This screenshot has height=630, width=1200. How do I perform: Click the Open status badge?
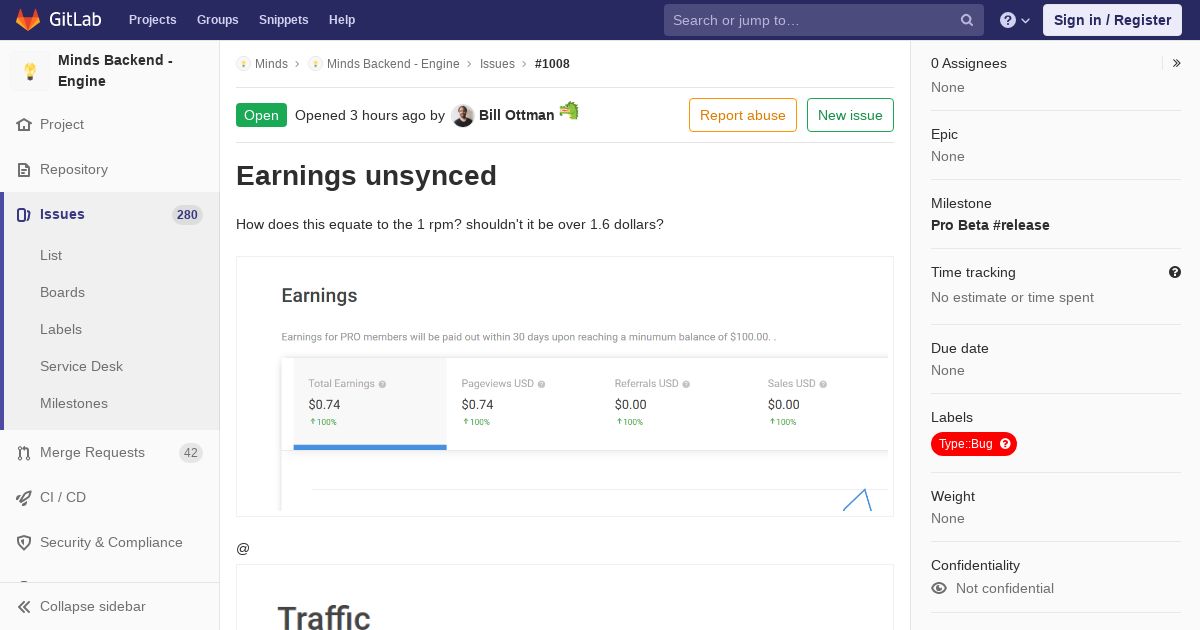(x=261, y=115)
